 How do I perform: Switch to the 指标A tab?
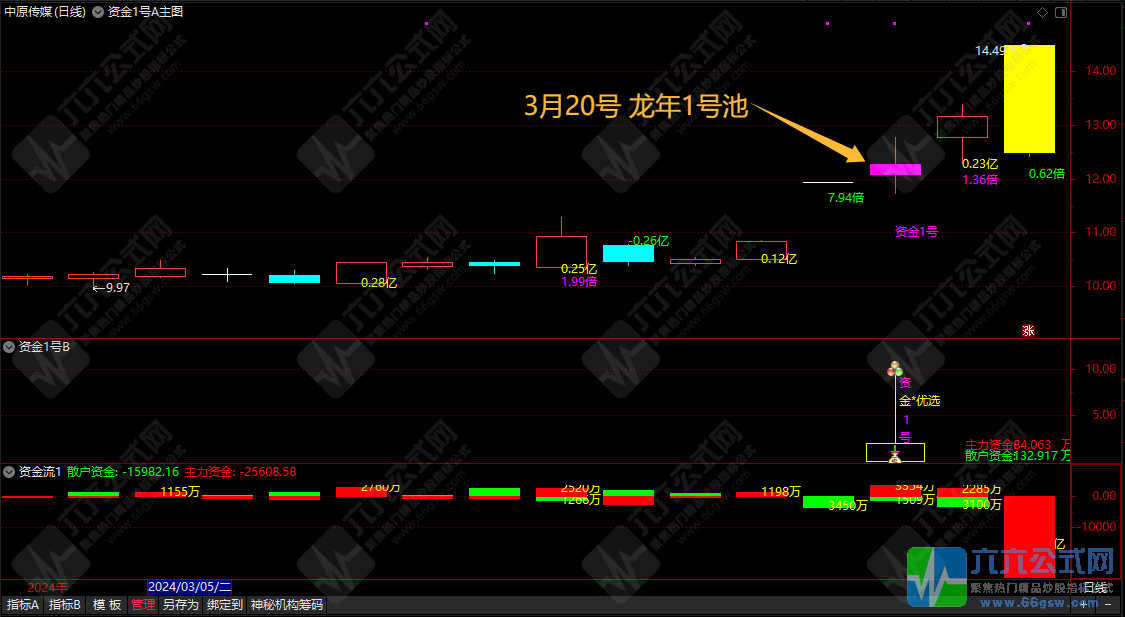(x=22, y=605)
